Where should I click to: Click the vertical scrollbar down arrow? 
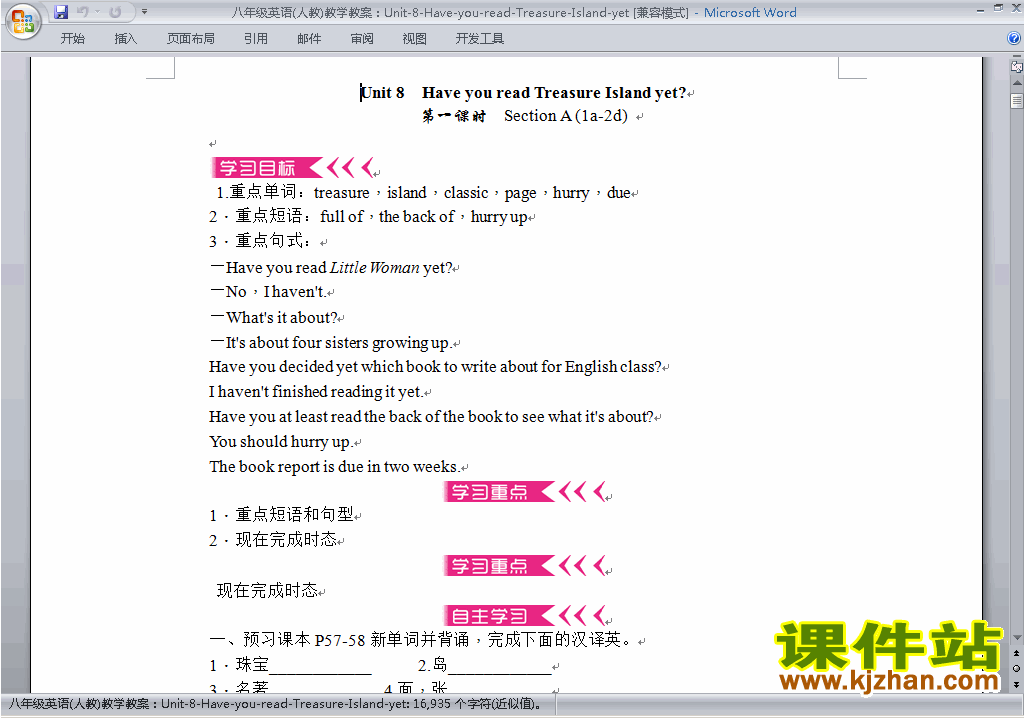1017,638
